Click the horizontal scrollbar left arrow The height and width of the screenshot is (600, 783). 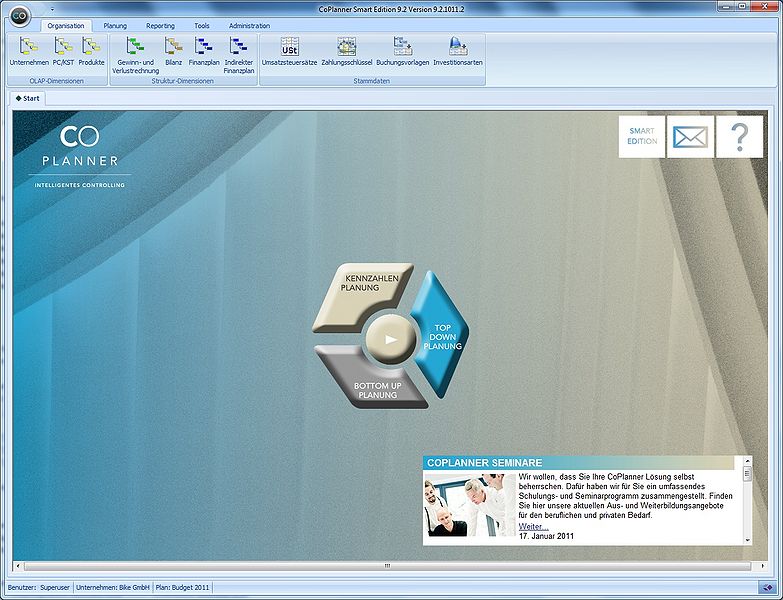point(18,566)
